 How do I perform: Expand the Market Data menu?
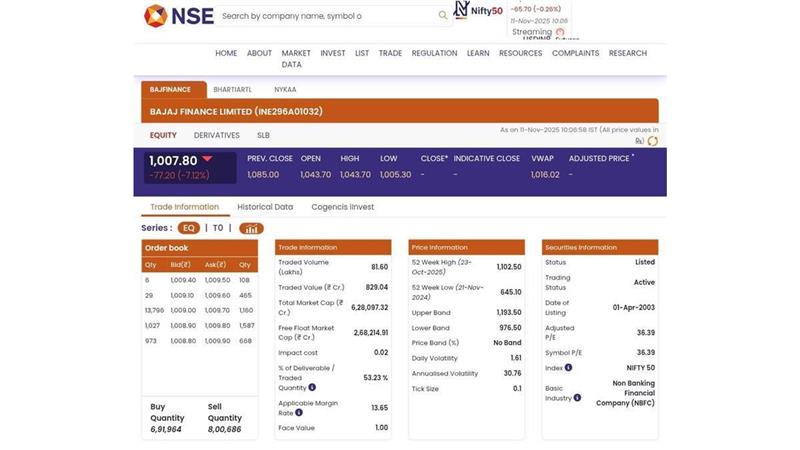(295, 59)
